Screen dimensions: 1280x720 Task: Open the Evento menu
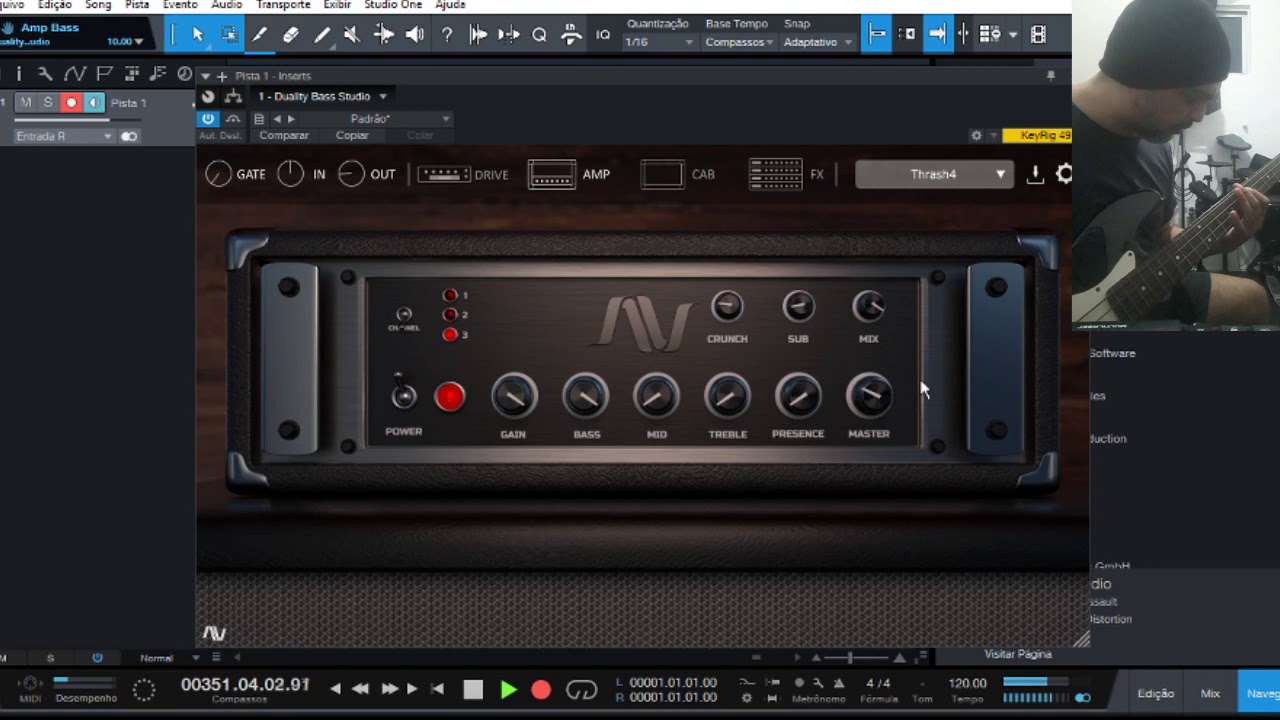[180, 5]
